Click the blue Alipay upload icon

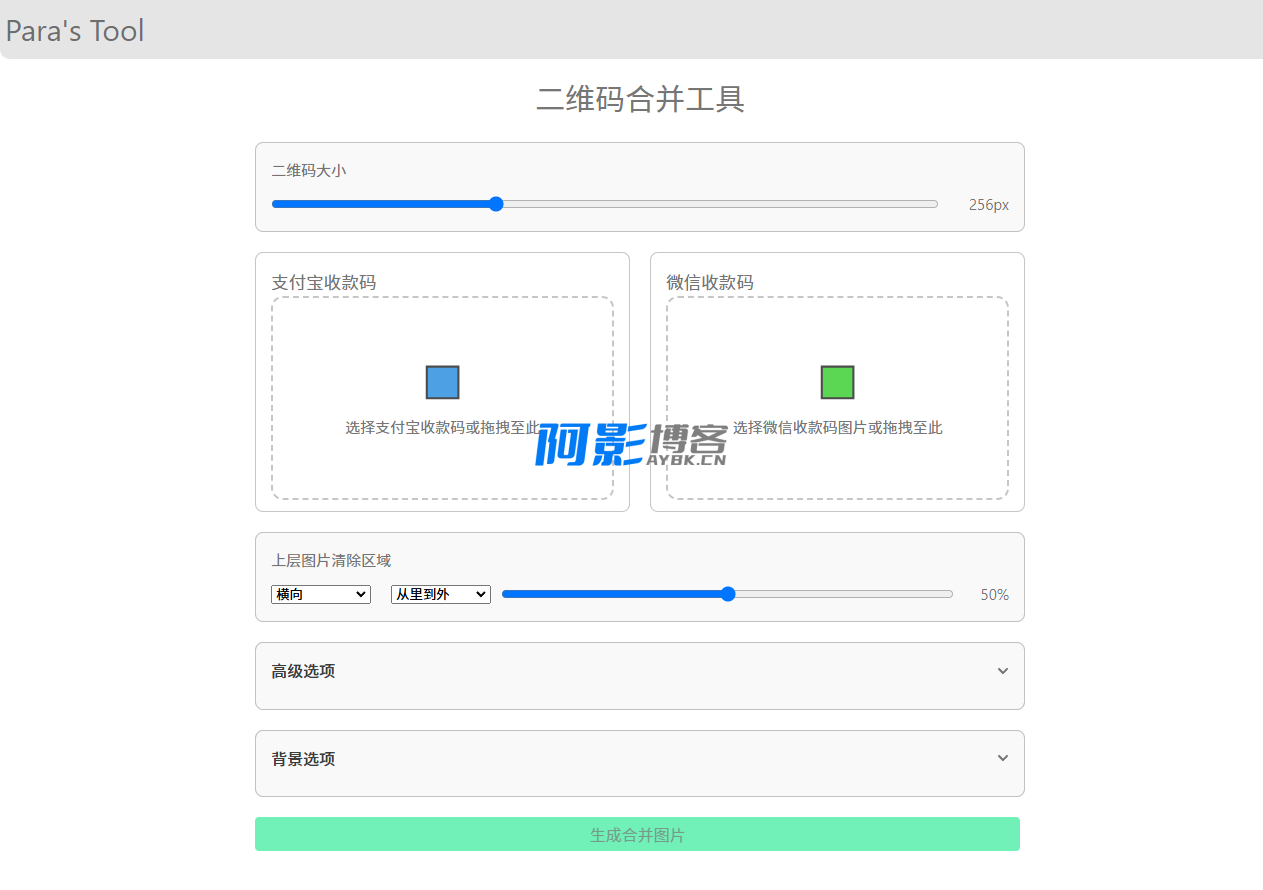[442, 382]
